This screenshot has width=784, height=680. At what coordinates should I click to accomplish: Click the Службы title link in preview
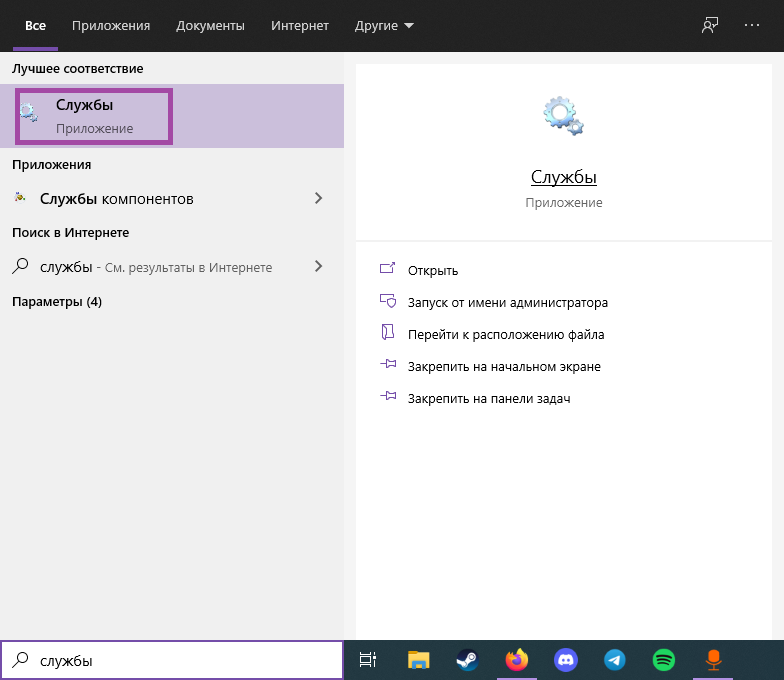pos(564,177)
